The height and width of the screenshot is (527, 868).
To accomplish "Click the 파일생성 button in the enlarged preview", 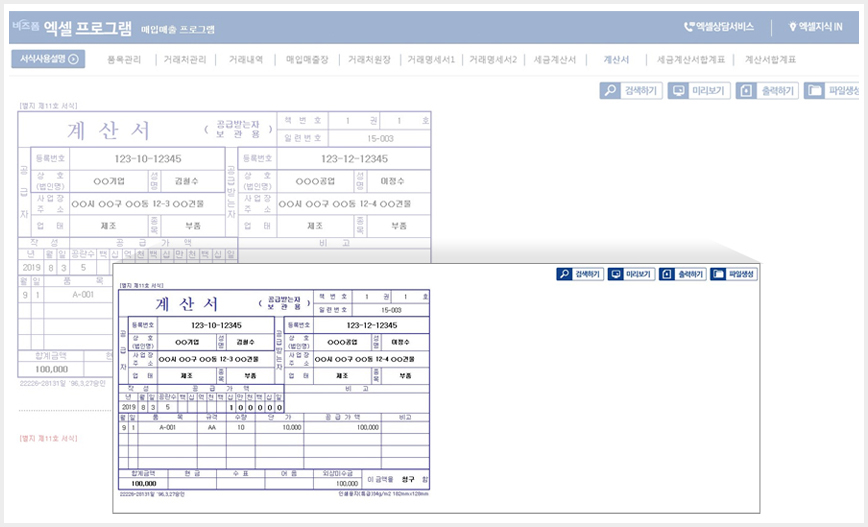I will coord(733,274).
